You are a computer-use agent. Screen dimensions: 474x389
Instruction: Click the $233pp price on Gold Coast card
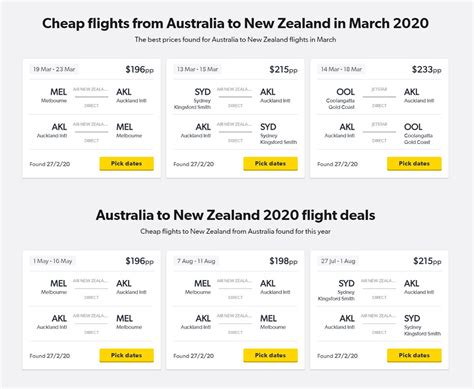427,69
